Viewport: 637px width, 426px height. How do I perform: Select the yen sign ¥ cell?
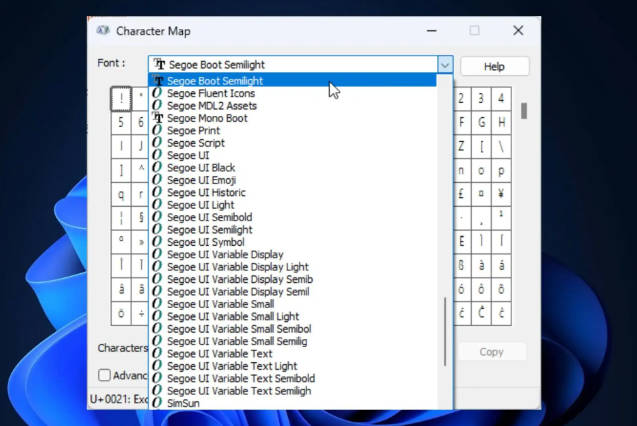click(x=501, y=194)
